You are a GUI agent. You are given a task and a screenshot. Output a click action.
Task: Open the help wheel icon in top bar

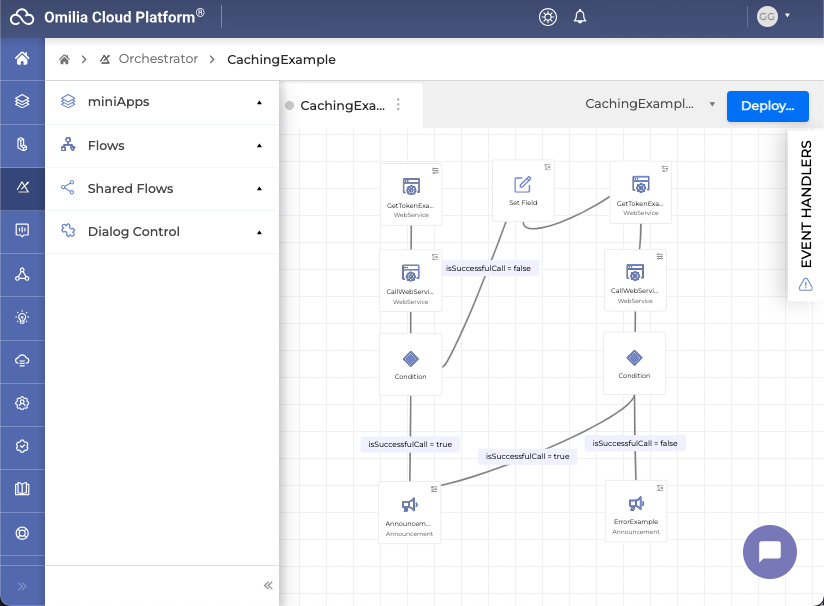coord(547,17)
